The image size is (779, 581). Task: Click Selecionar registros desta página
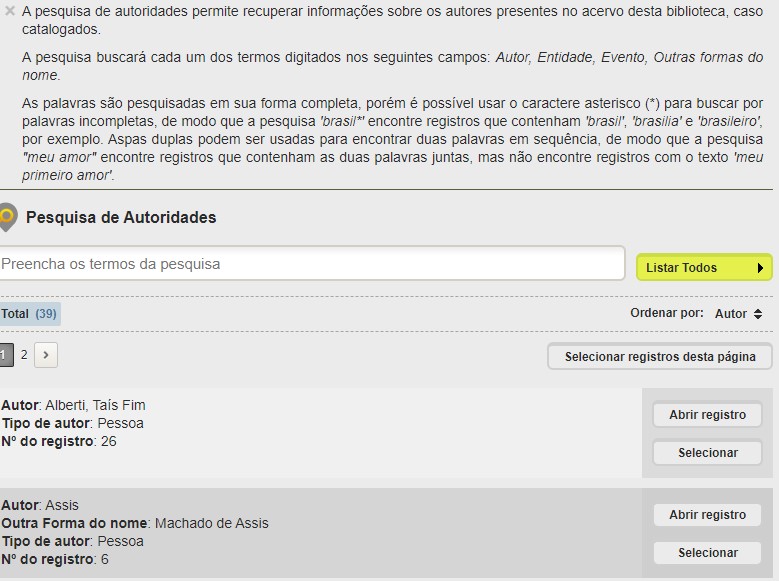660,357
